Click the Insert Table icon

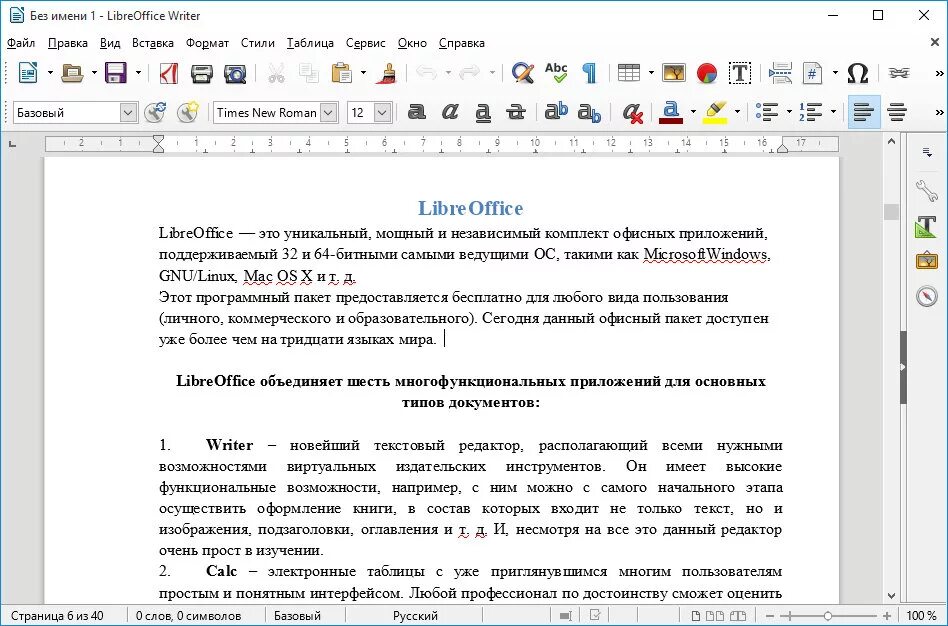click(629, 73)
